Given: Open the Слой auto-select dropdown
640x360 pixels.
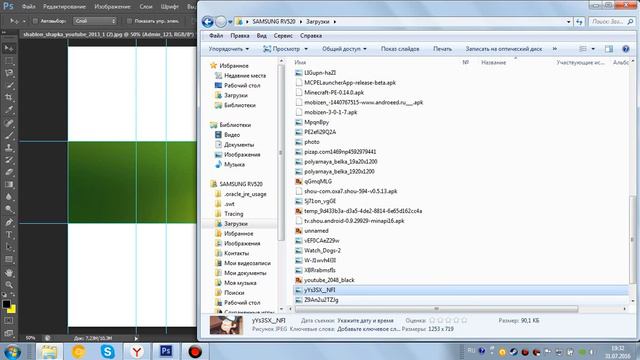Looking at the screenshot, I should click(x=95, y=21).
